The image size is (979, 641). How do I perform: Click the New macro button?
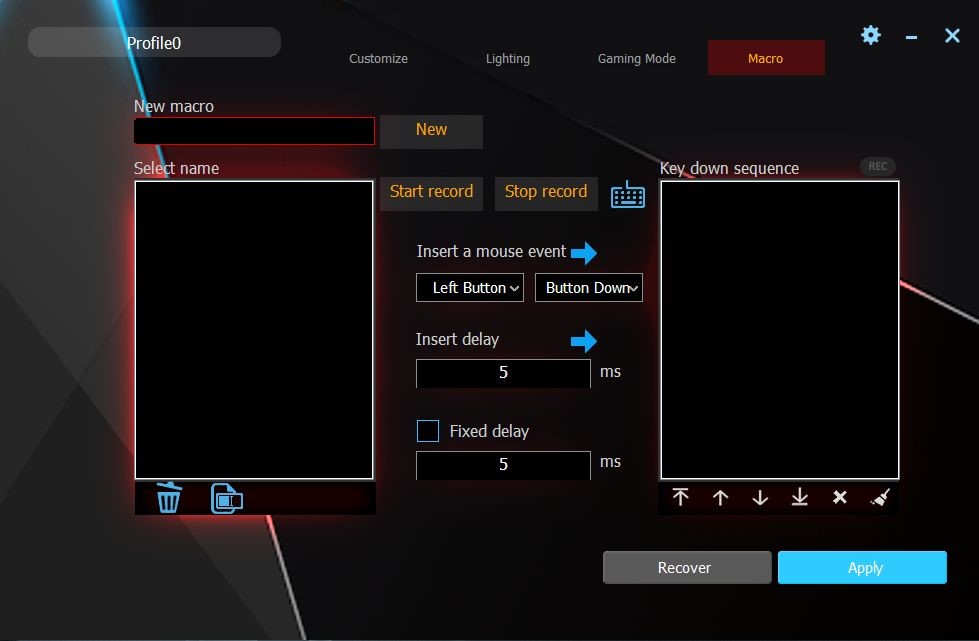431,131
